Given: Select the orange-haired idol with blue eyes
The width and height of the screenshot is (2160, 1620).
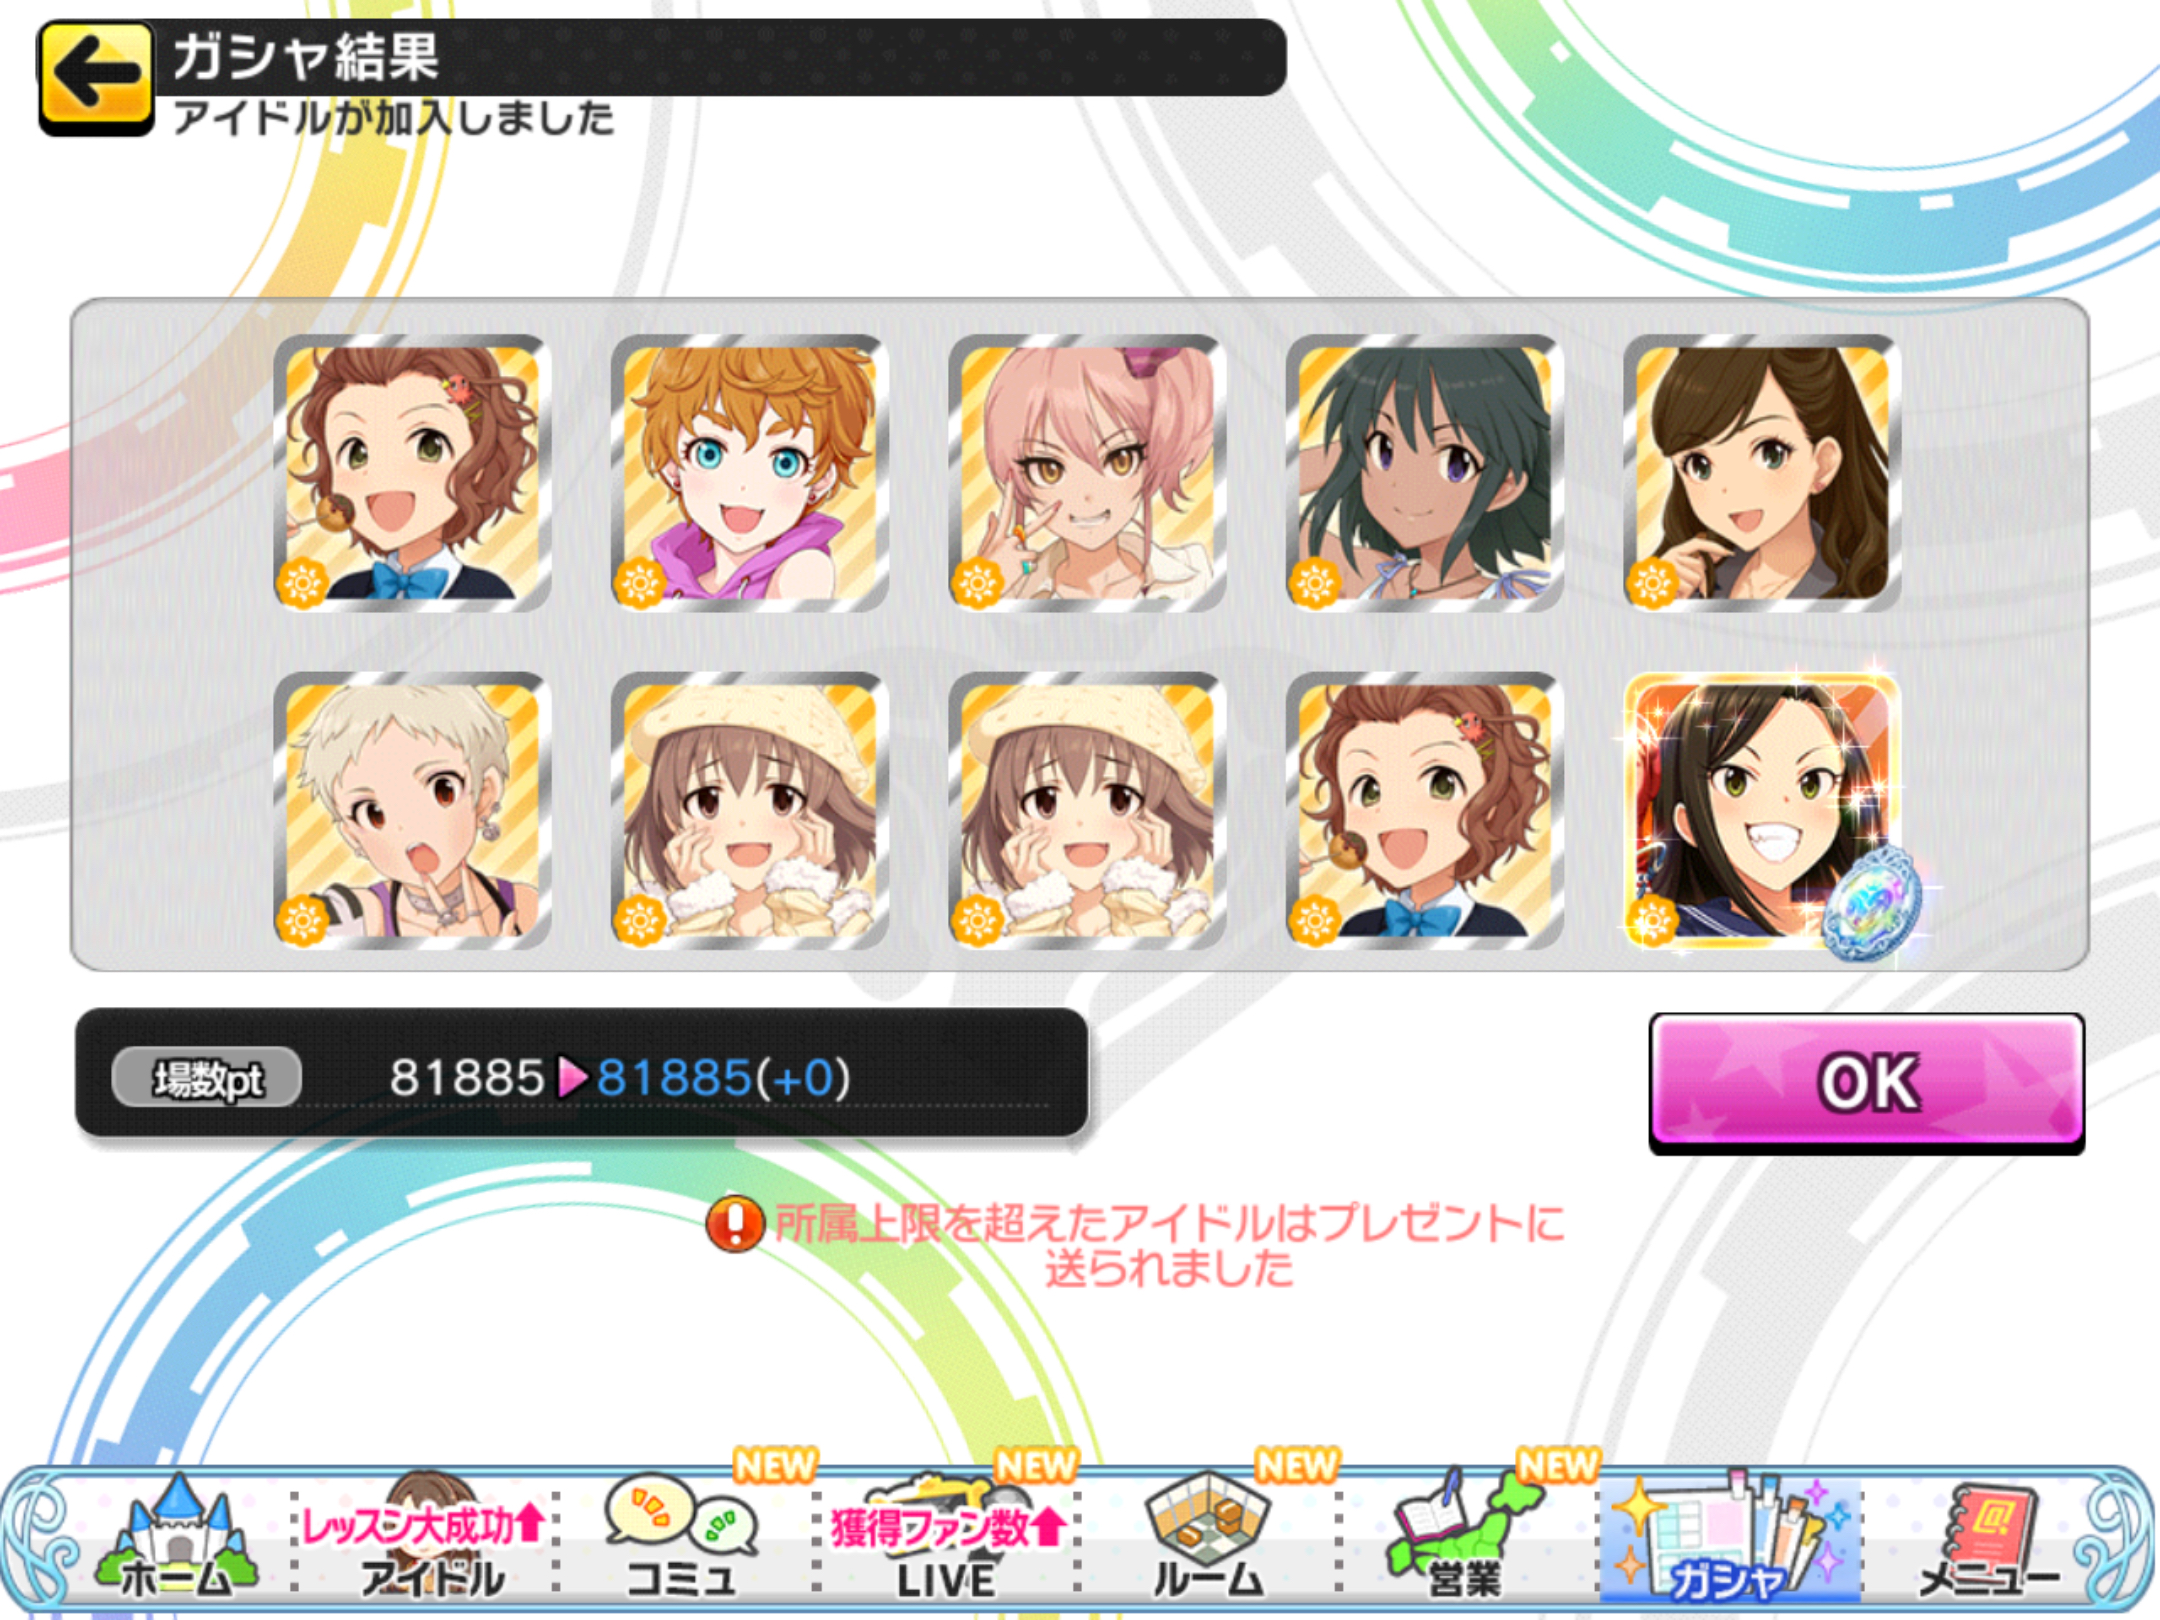Looking at the screenshot, I should pos(750,473).
